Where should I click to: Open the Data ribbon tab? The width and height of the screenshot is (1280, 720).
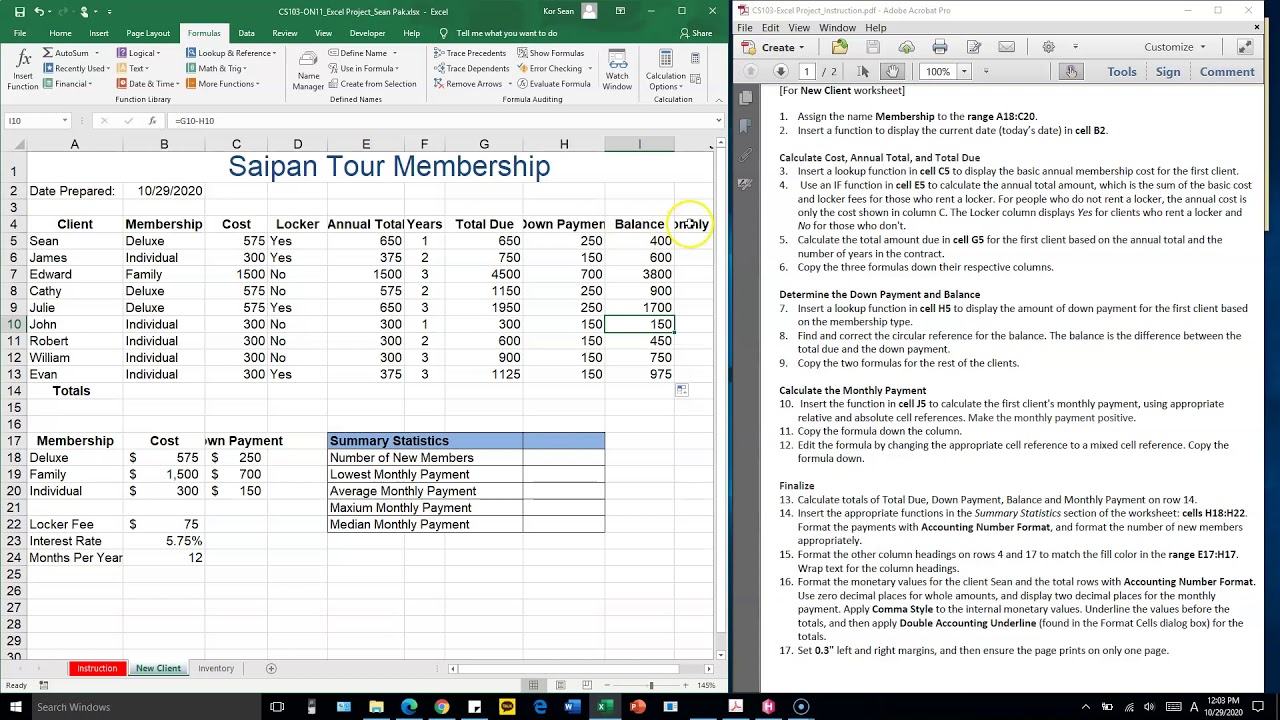point(246,33)
